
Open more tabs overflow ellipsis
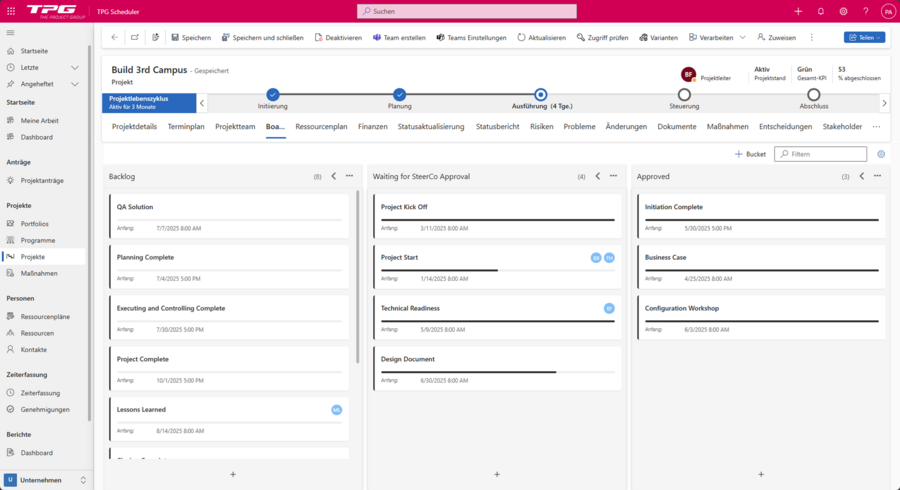click(x=876, y=127)
